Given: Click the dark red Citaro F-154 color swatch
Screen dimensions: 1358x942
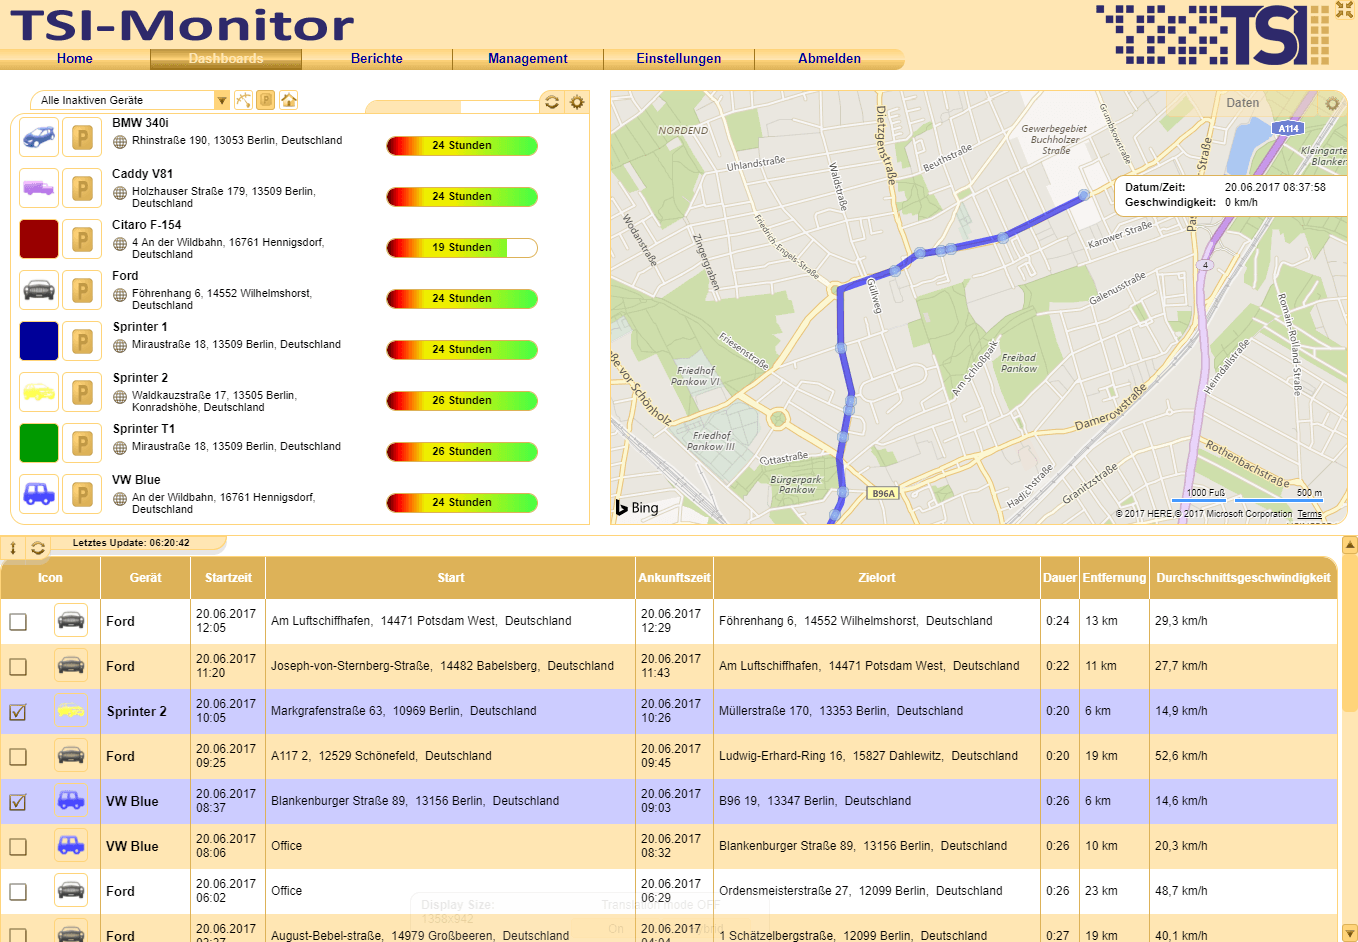Looking at the screenshot, I should (x=39, y=239).
